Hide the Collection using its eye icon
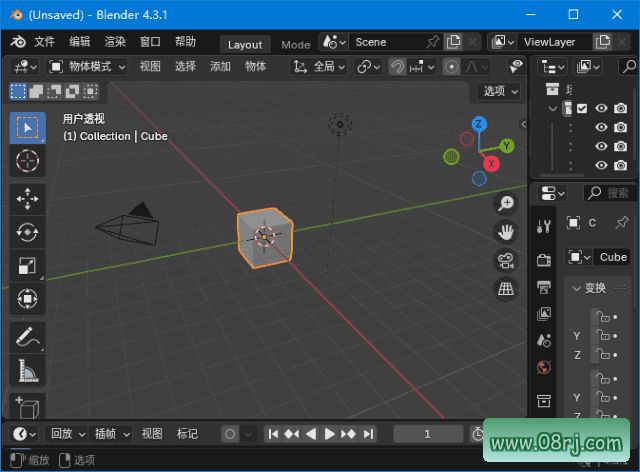640x472 pixels. [x=601, y=109]
